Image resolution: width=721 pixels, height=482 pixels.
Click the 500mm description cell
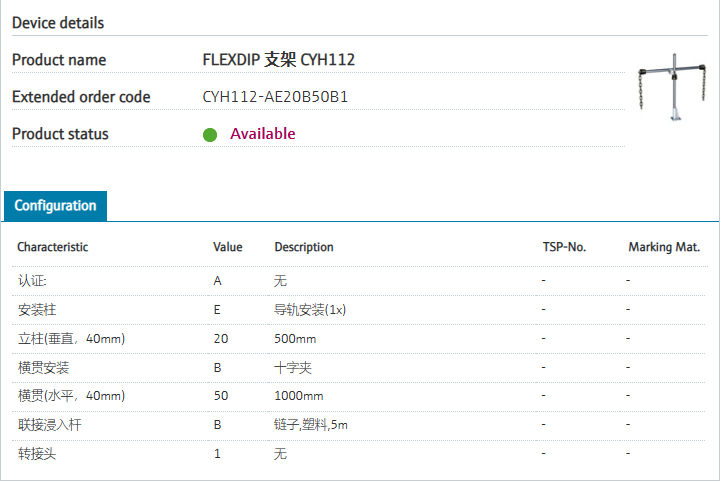[296, 339]
